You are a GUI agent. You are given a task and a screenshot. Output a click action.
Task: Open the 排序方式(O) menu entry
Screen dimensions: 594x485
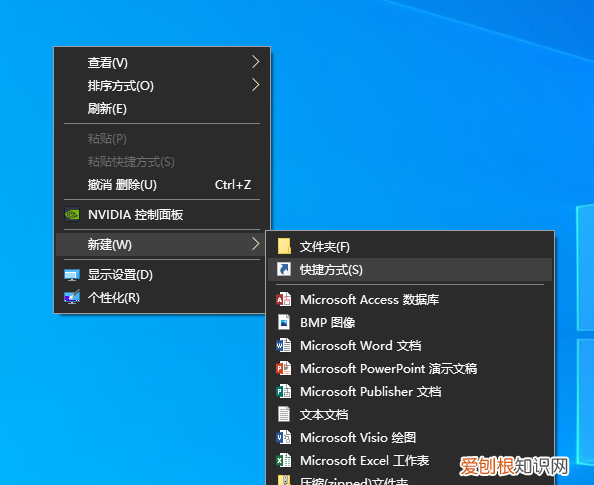[x=163, y=86]
